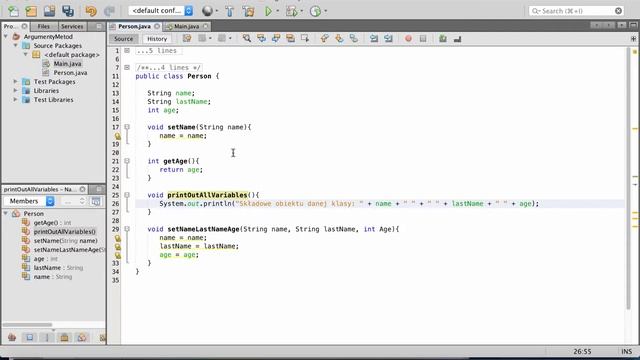Click the Navigator horizontal scrollbar
The width and height of the screenshot is (640, 360).
tap(27, 325)
